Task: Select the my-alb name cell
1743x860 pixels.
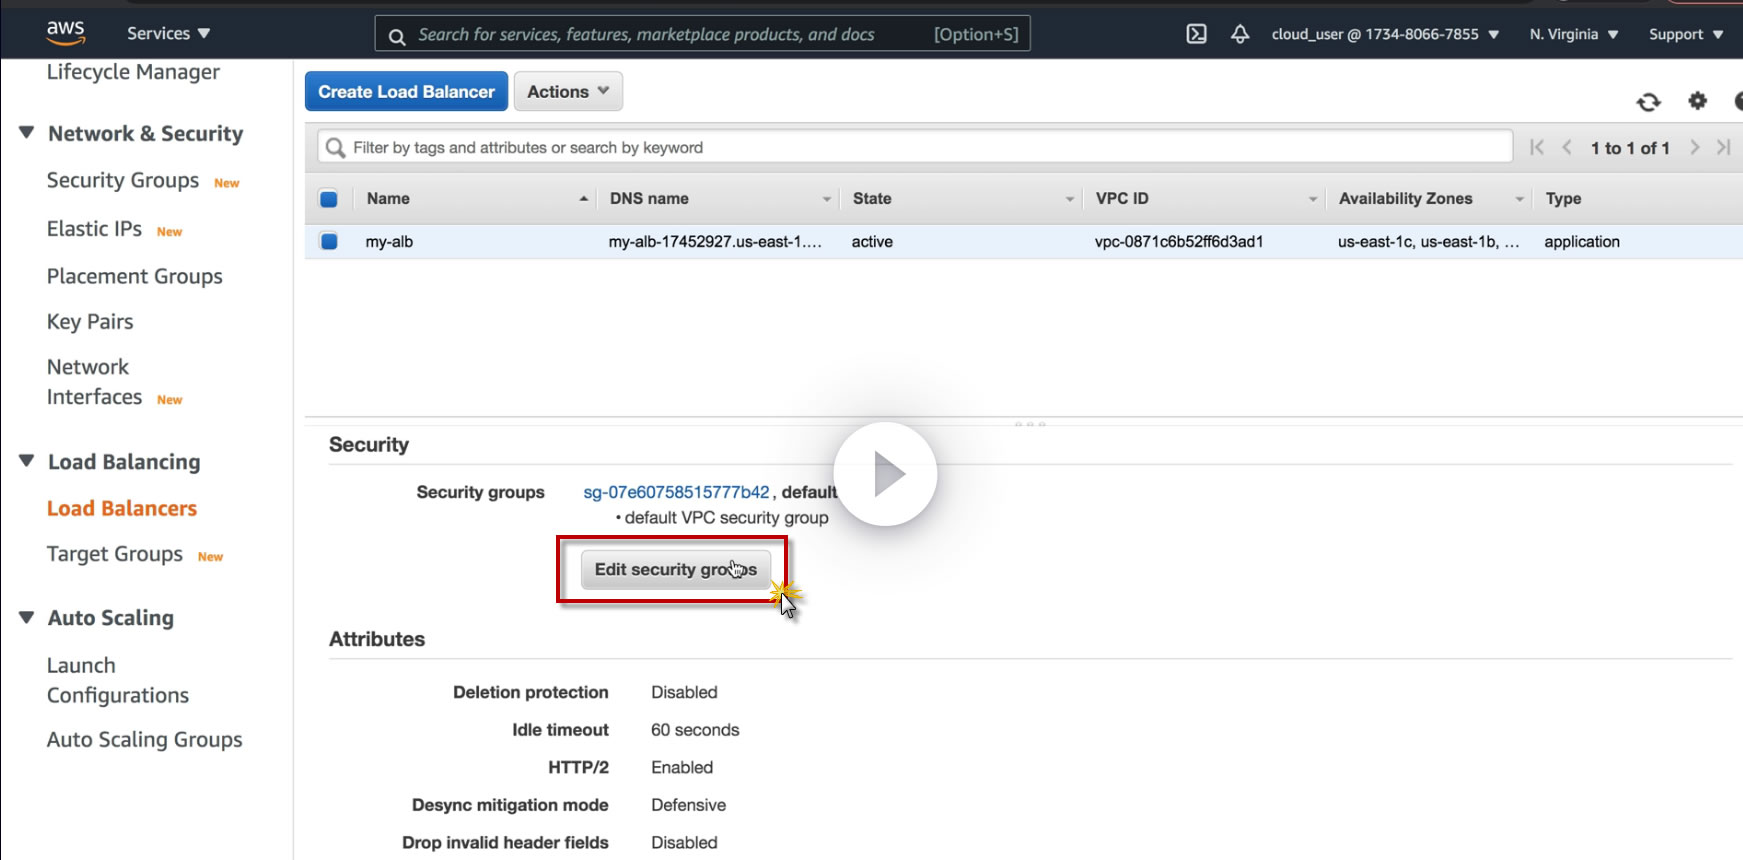Action: coord(389,242)
